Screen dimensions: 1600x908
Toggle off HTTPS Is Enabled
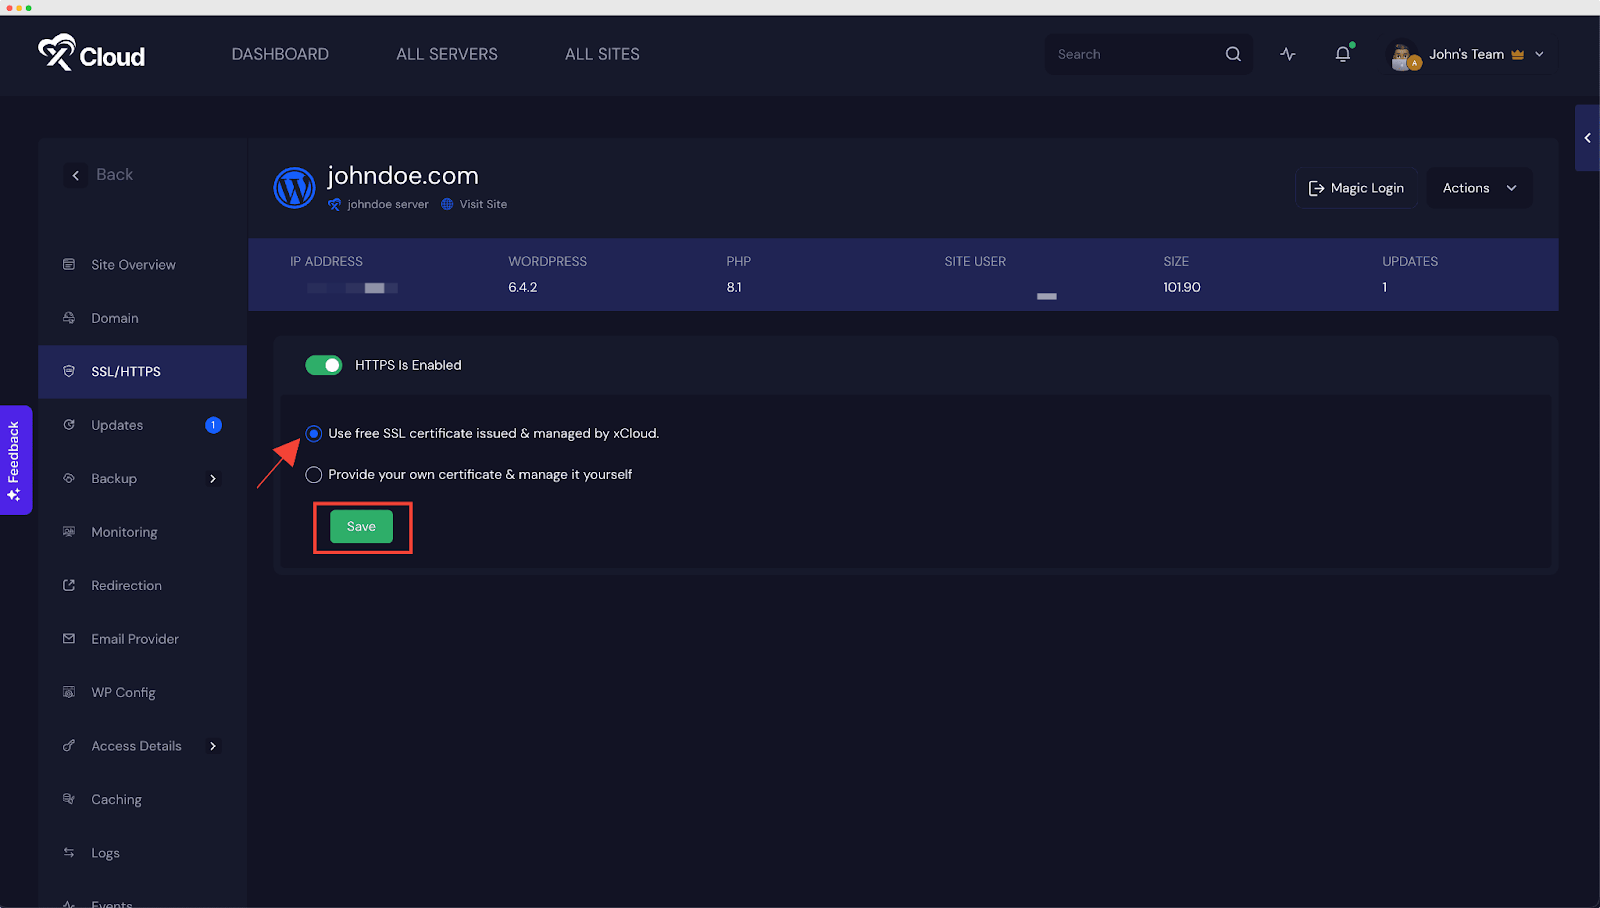click(323, 364)
